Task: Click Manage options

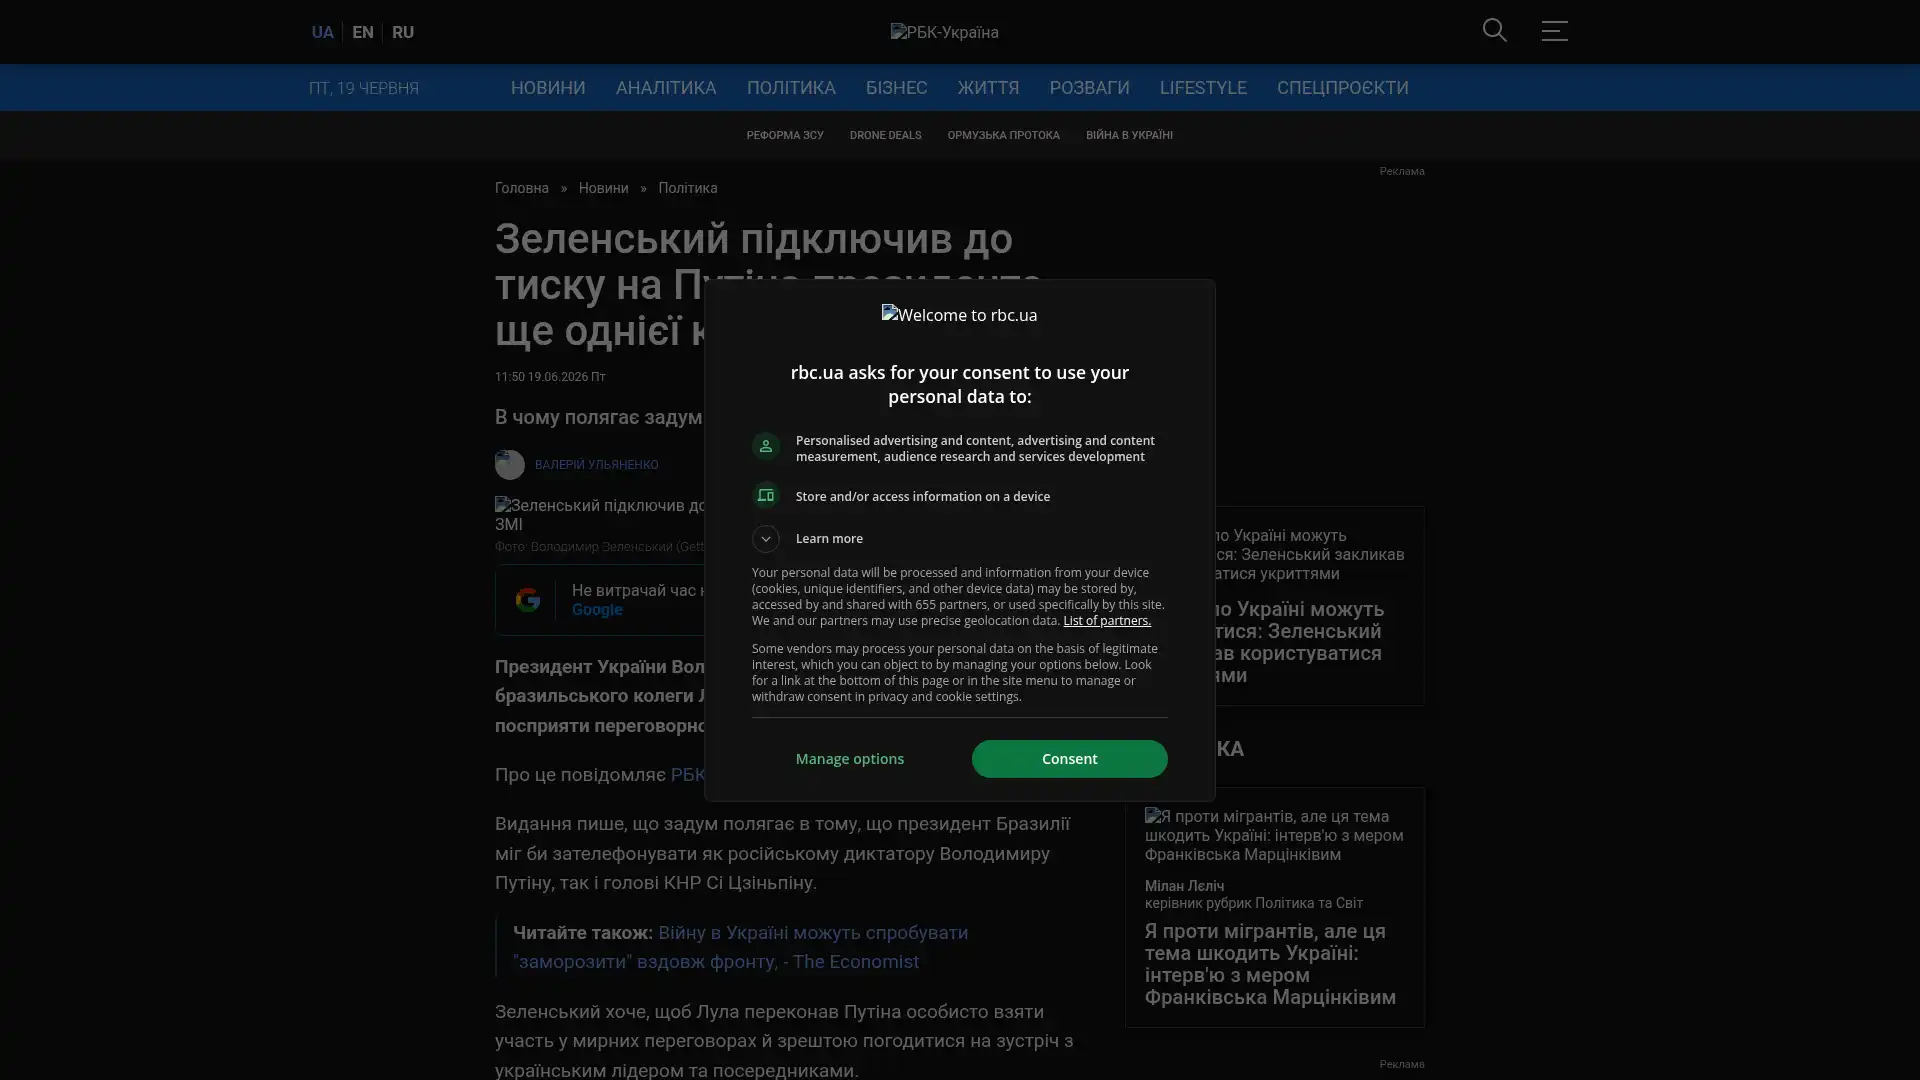Action: point(849,759)
